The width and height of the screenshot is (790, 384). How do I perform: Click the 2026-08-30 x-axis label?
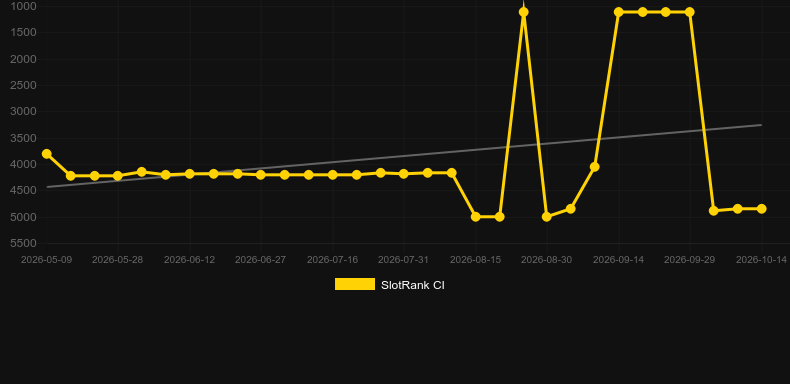pos(547,260)
